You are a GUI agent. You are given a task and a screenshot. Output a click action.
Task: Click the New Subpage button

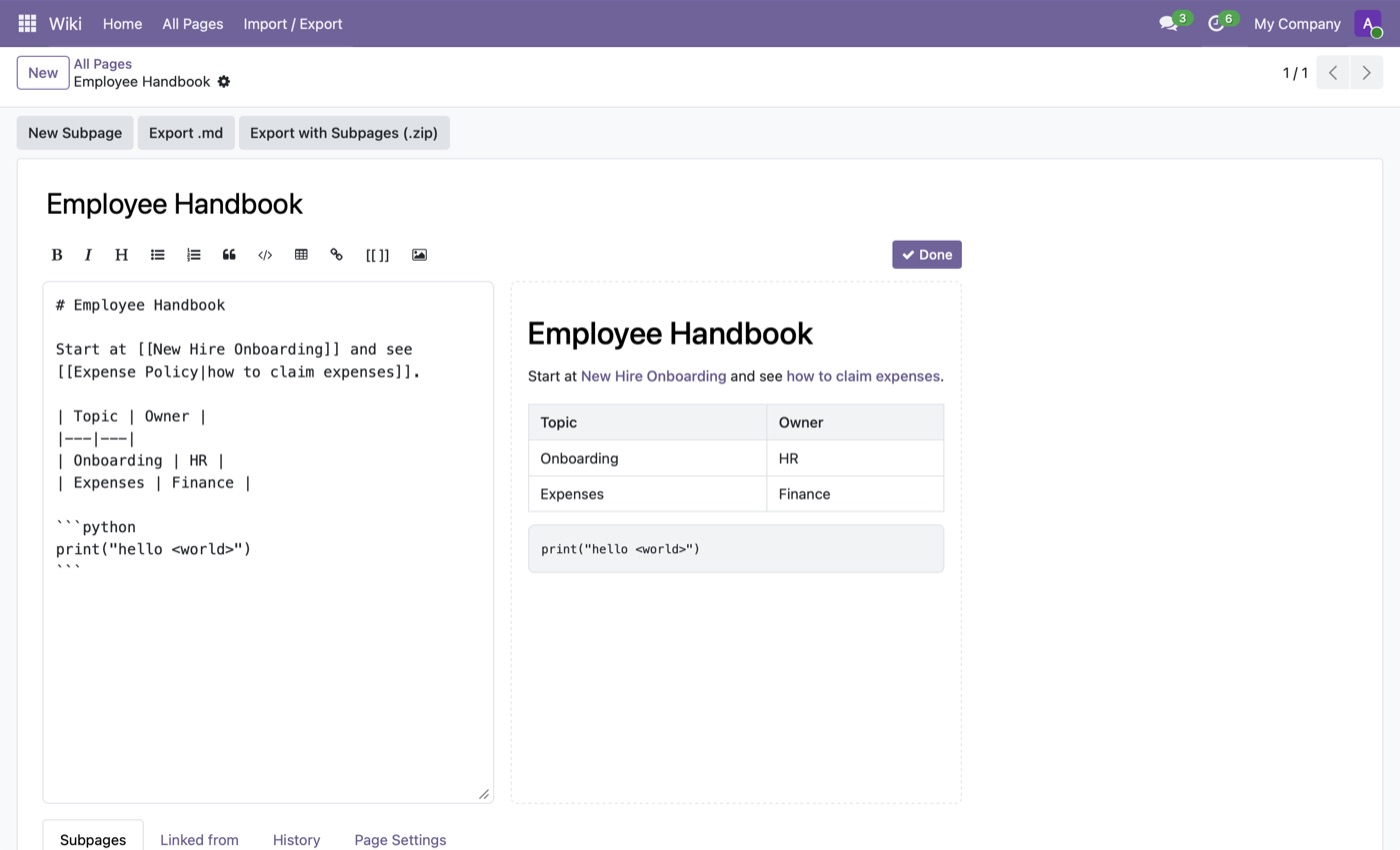pos(75,133)
